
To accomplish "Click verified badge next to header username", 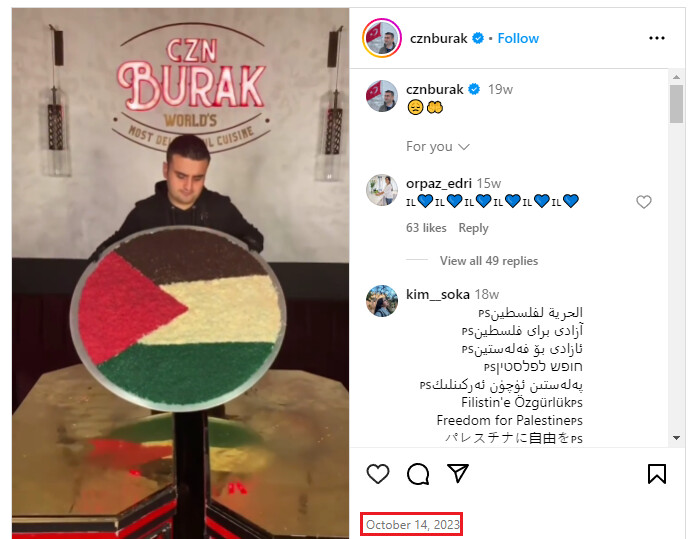I will pyautogui.click(x=478, y=39).
